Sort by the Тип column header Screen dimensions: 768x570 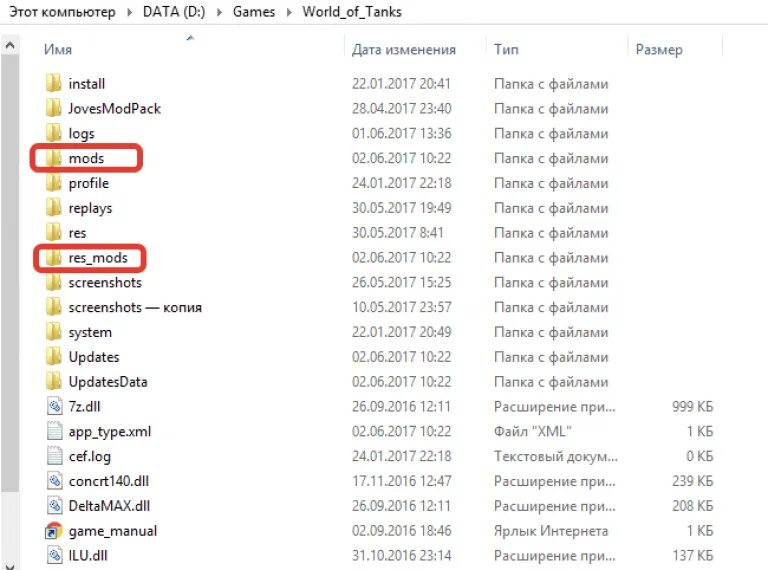coord(506,49)
